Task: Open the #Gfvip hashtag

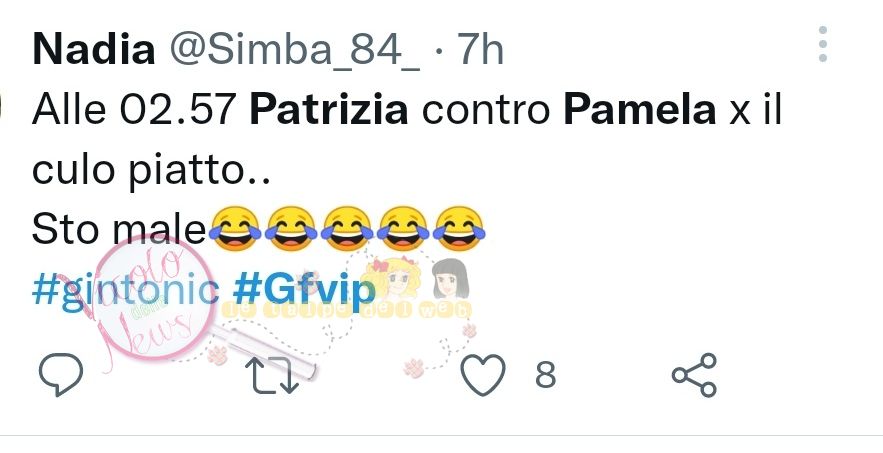Action: pos(304,291)
